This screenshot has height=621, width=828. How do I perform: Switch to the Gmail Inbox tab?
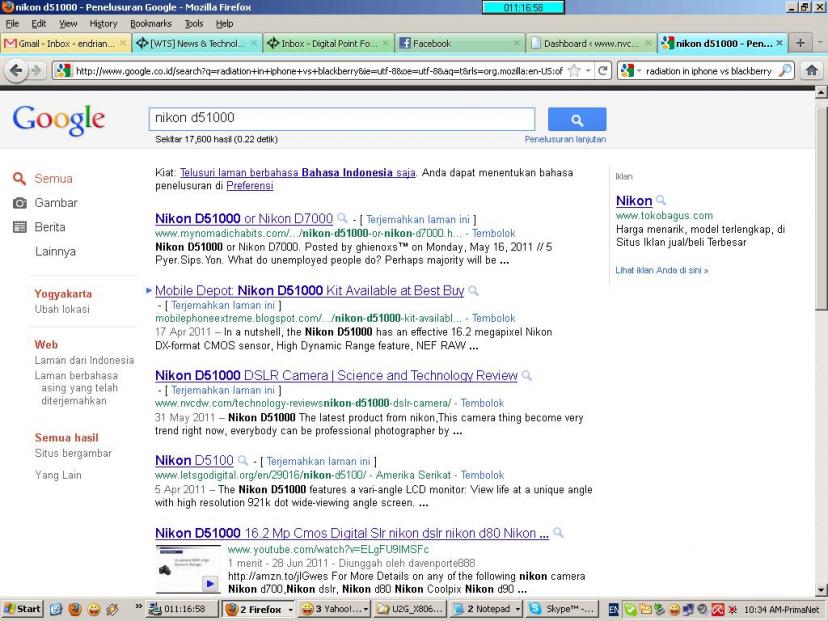(x=60, y=44)
